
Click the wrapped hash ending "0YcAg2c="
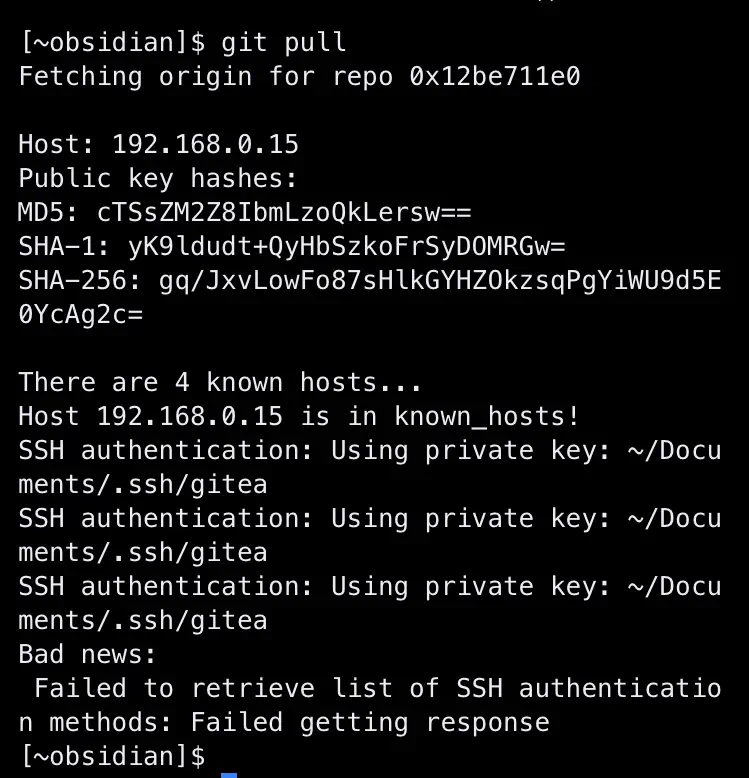tap(81, 314)
